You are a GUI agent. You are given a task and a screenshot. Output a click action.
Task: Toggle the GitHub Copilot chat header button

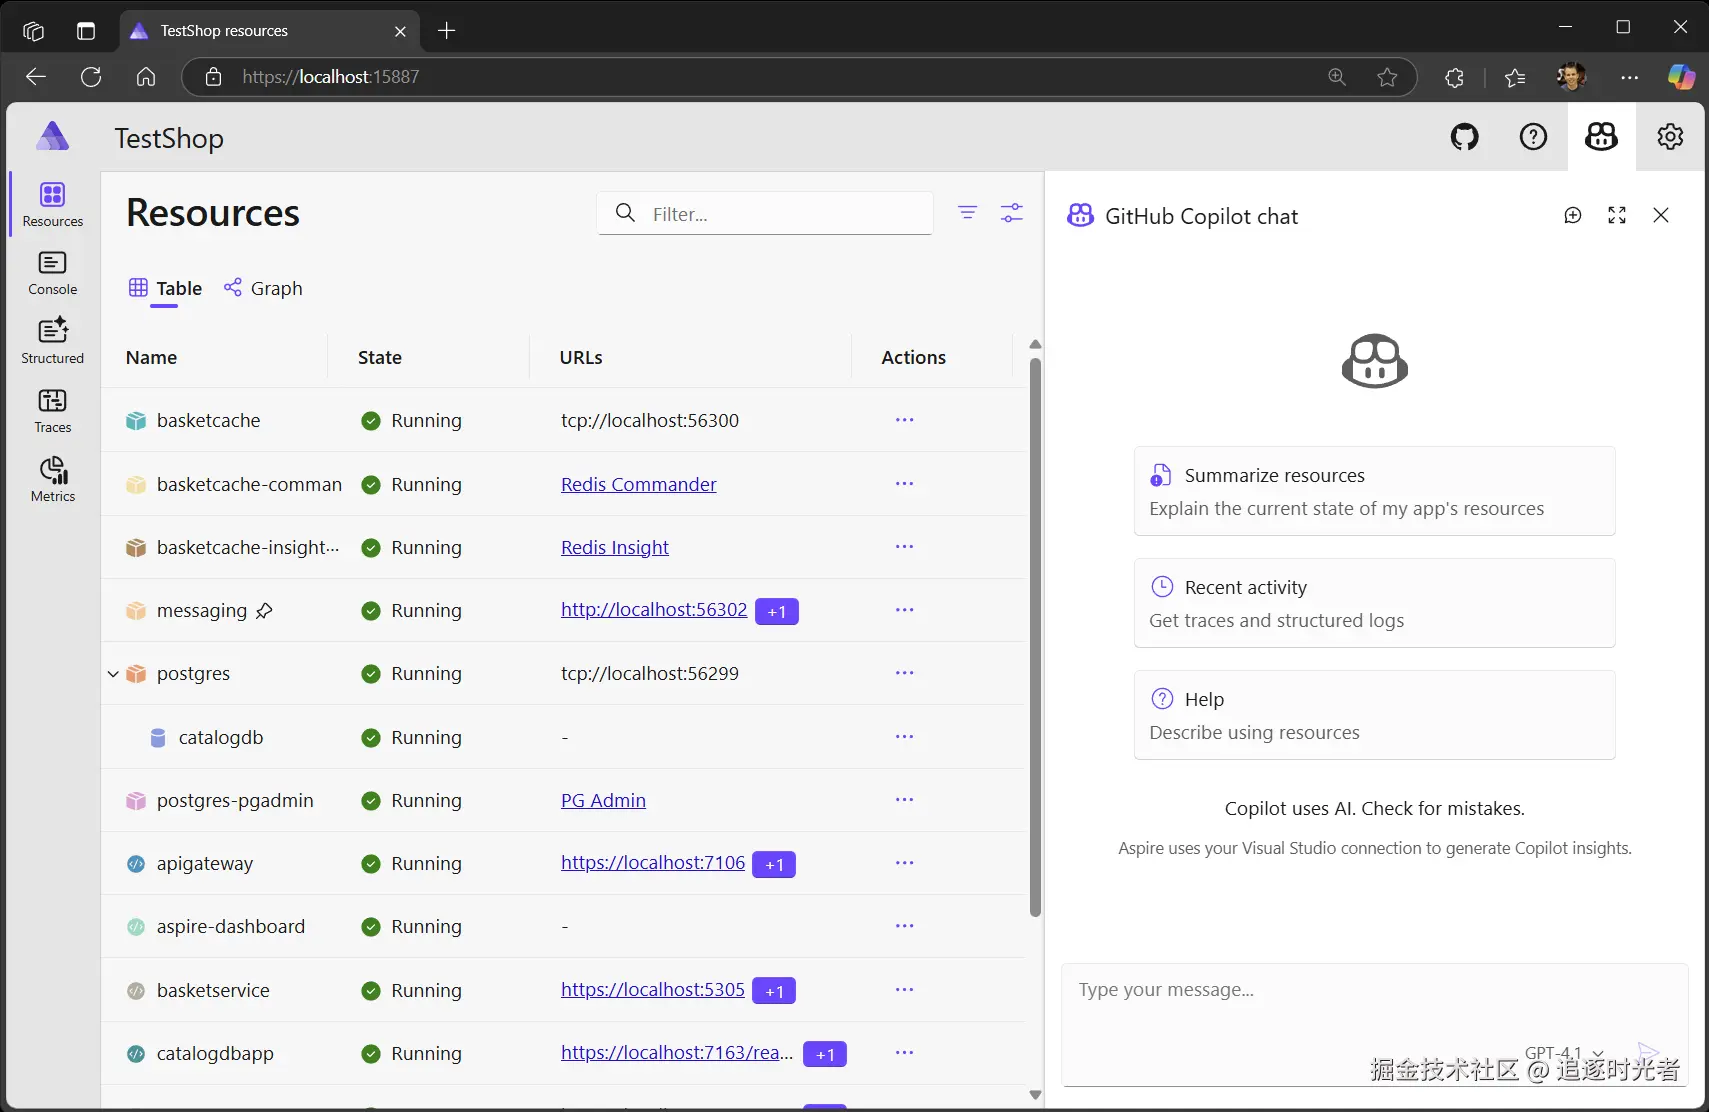click(x=1601, y=137)
